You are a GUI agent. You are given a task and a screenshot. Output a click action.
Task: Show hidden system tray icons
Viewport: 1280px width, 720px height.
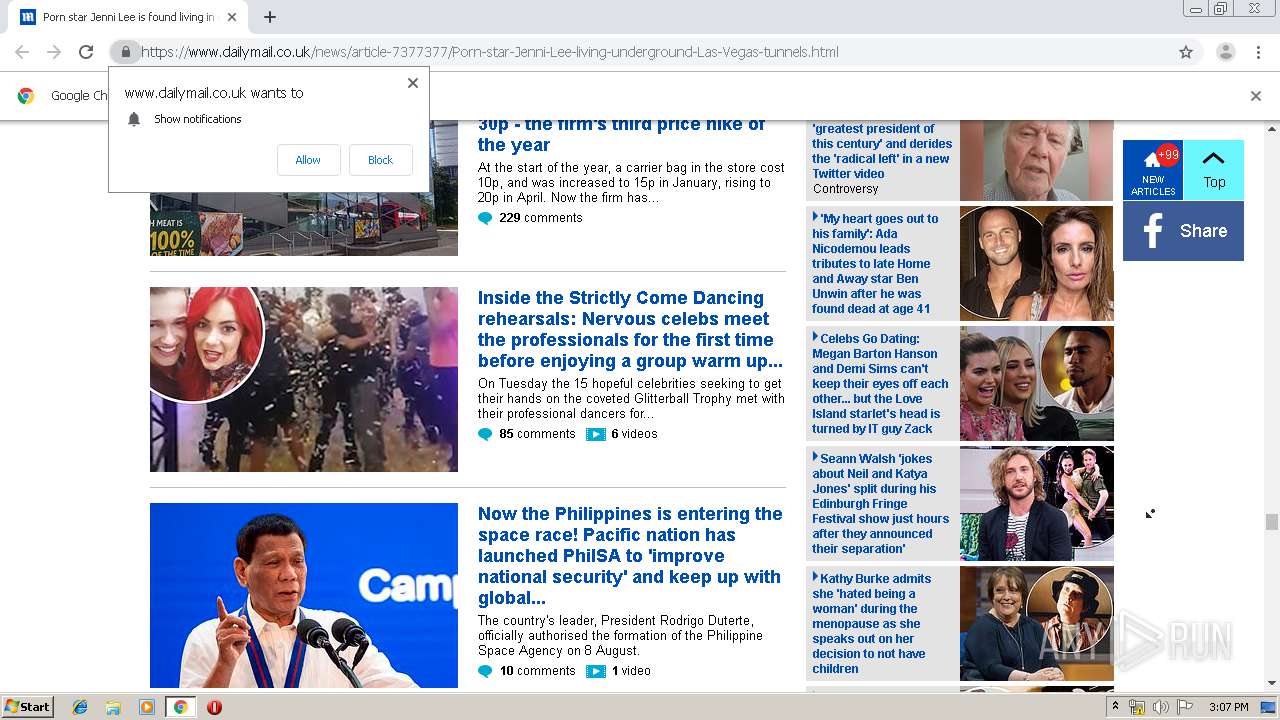pyautogui.click(x=1116, y=707)
